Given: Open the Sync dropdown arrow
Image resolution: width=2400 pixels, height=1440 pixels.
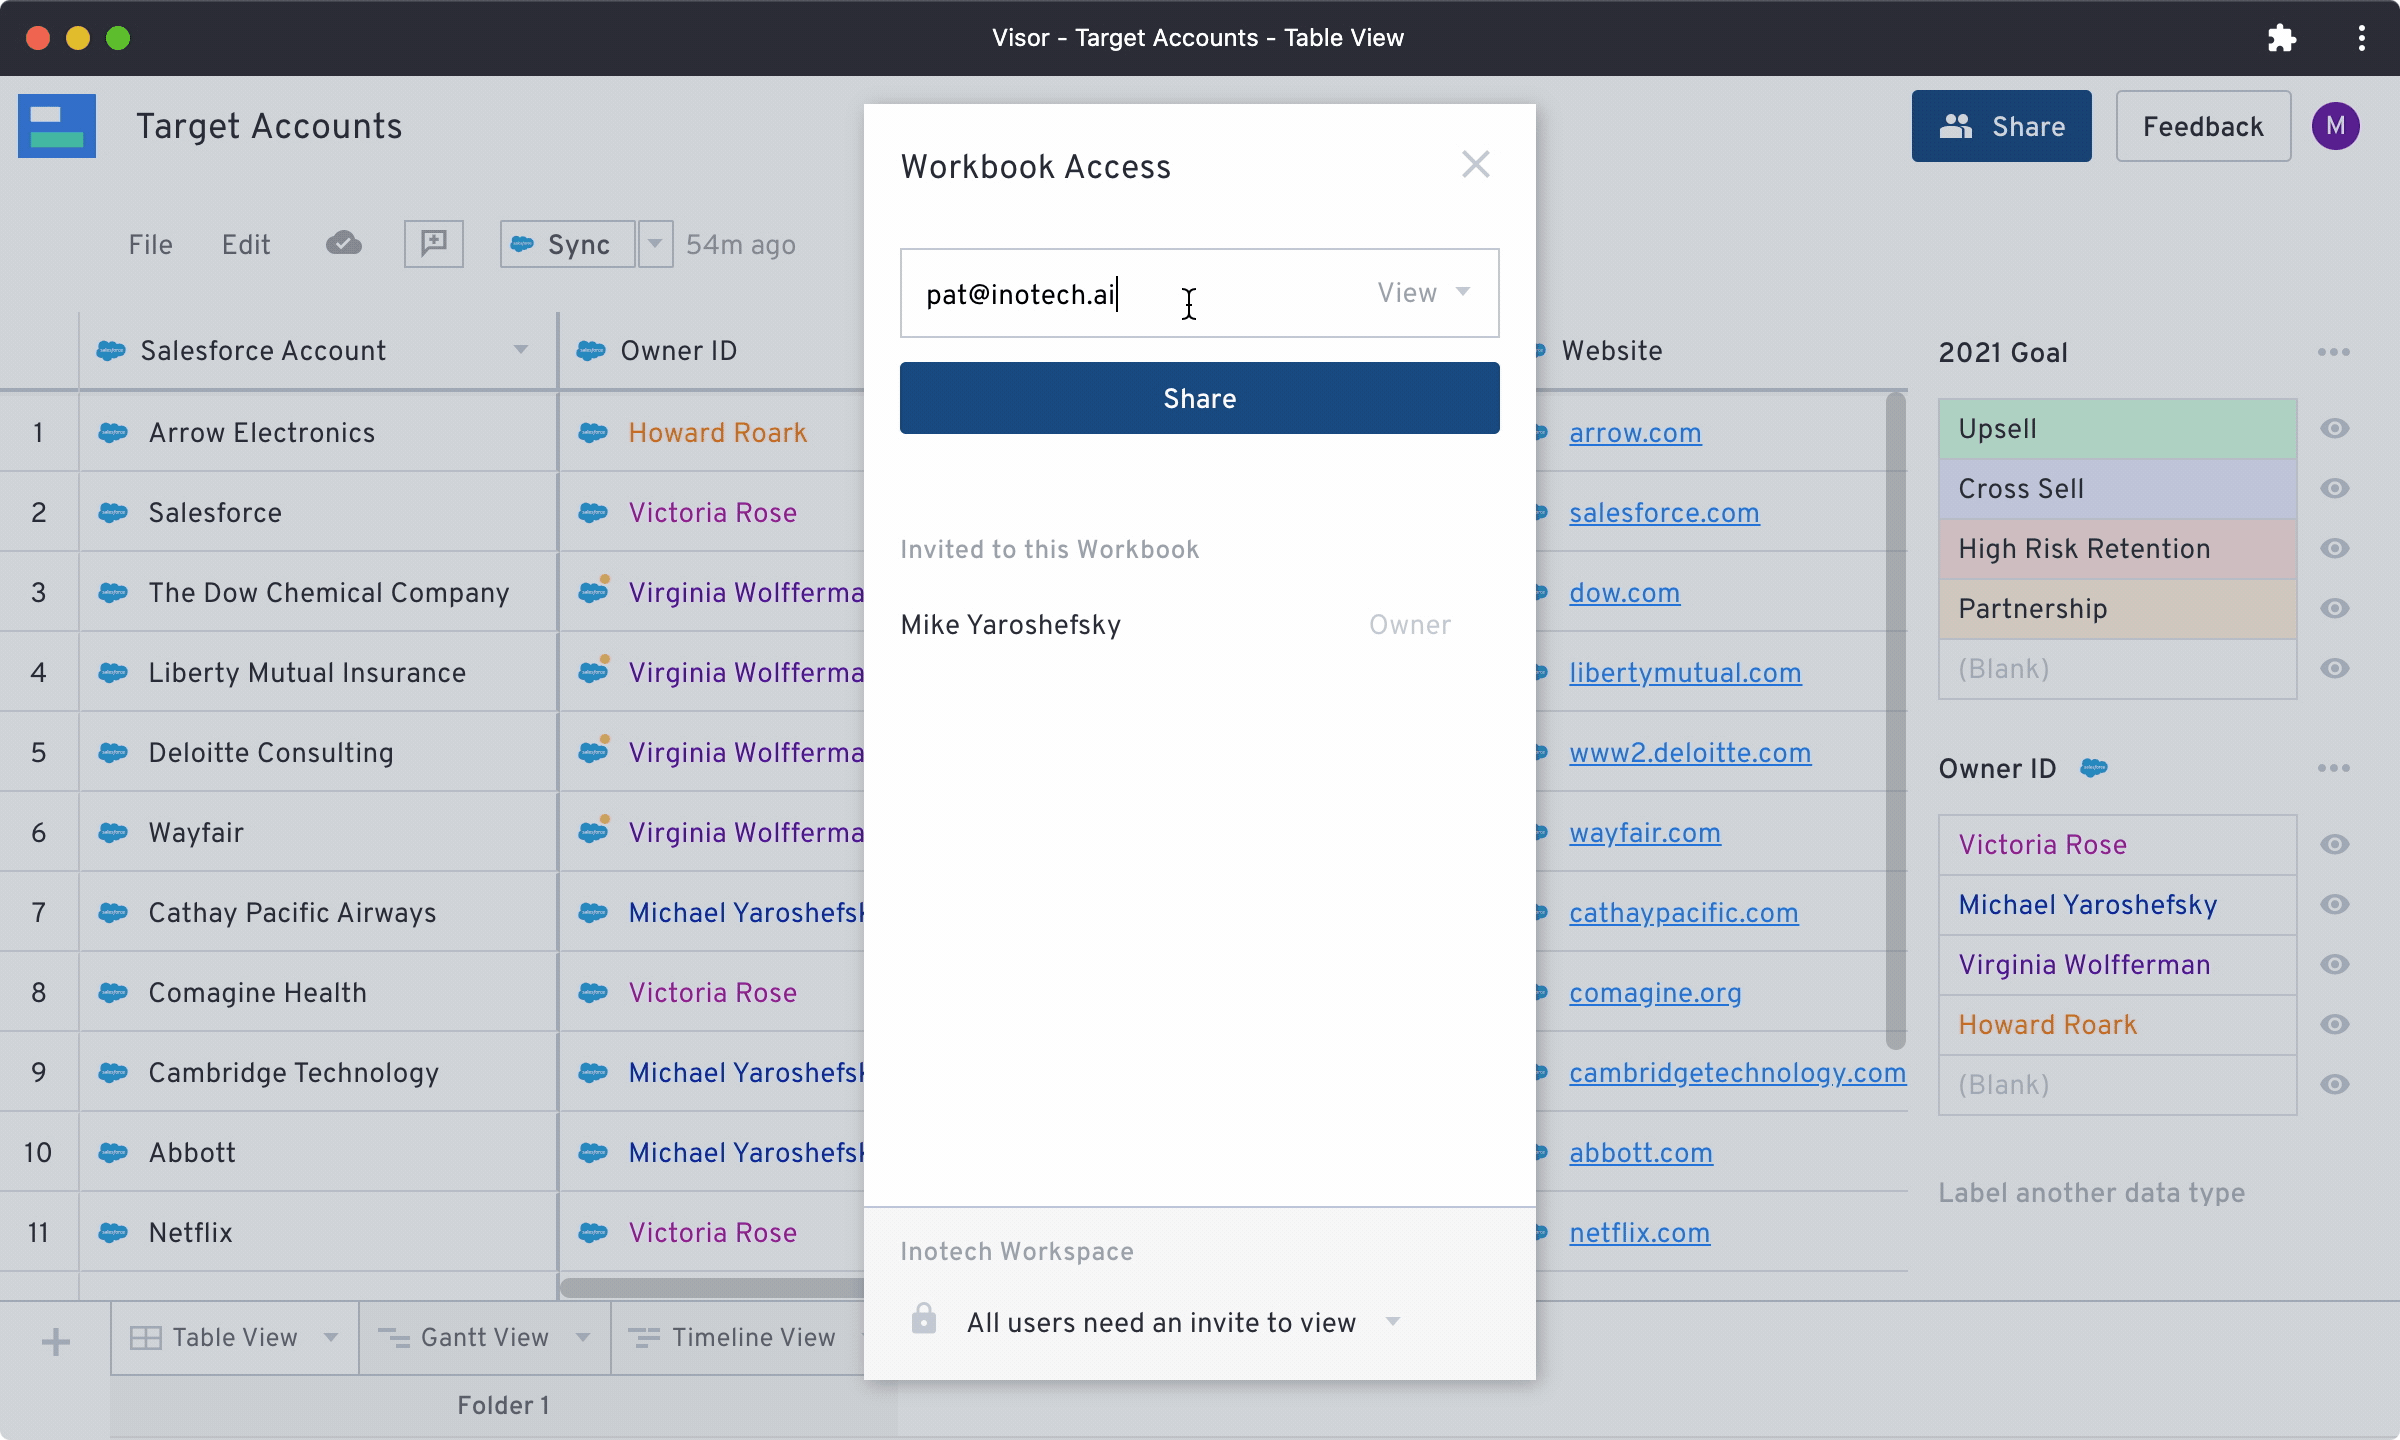Looking at the screenshot, I should point(655,244).
